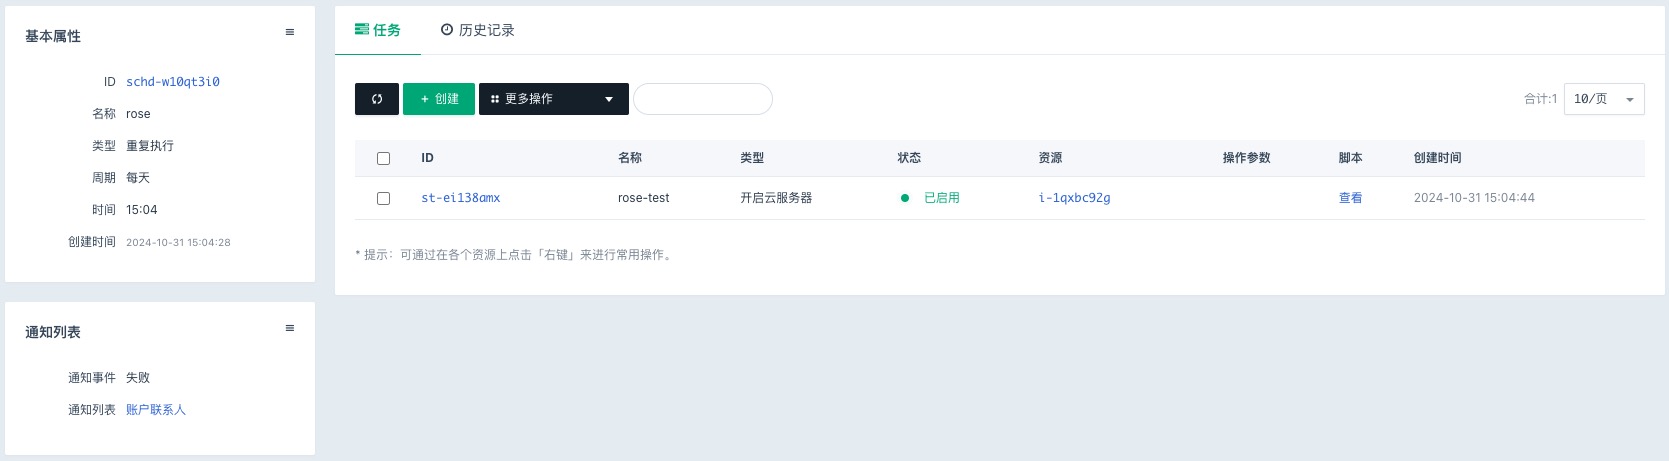Check the st-ei138amx row checkbox
The height and width of the screenshot is (461, 1669).
pos(383,198)
